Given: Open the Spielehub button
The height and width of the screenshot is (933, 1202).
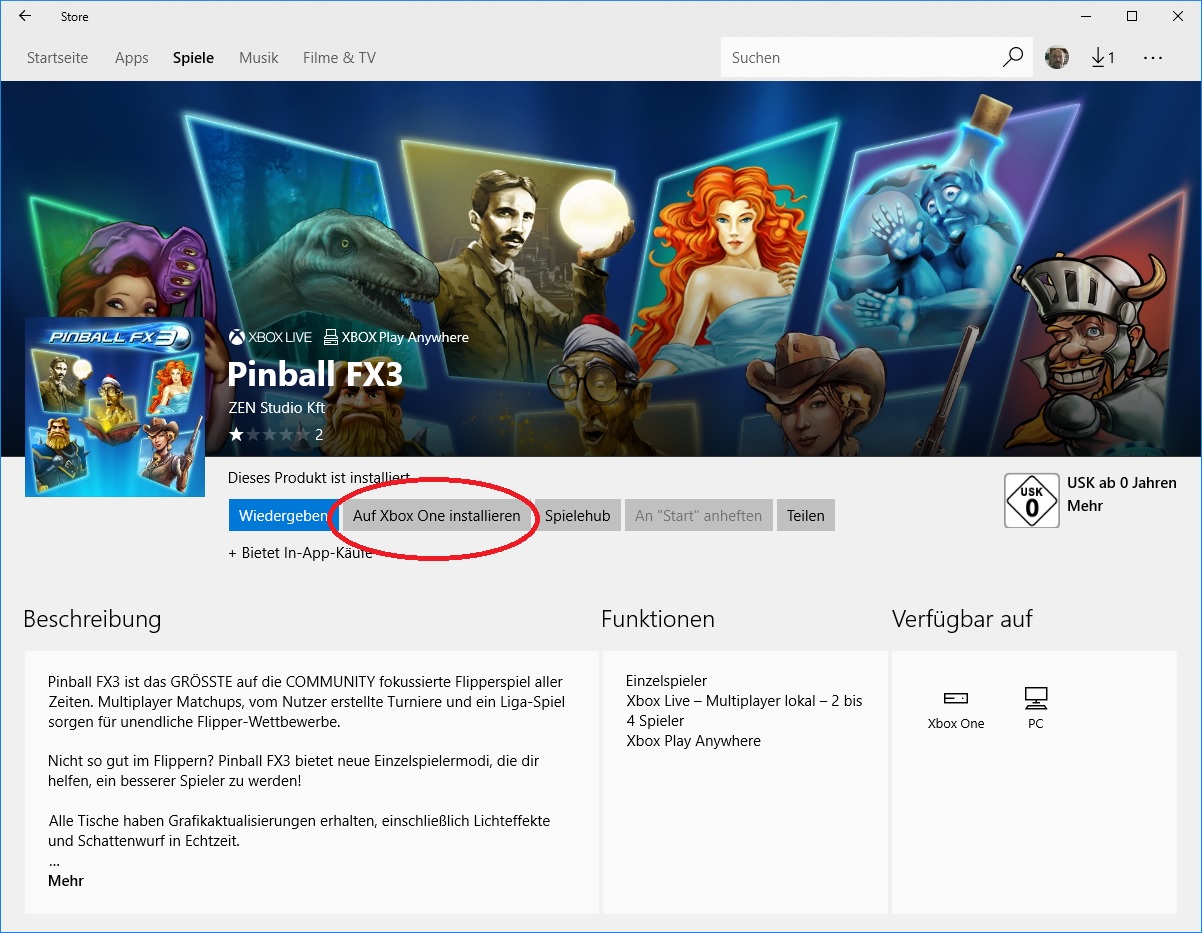Looking at the screenshot, I should (x=577, y=516).
